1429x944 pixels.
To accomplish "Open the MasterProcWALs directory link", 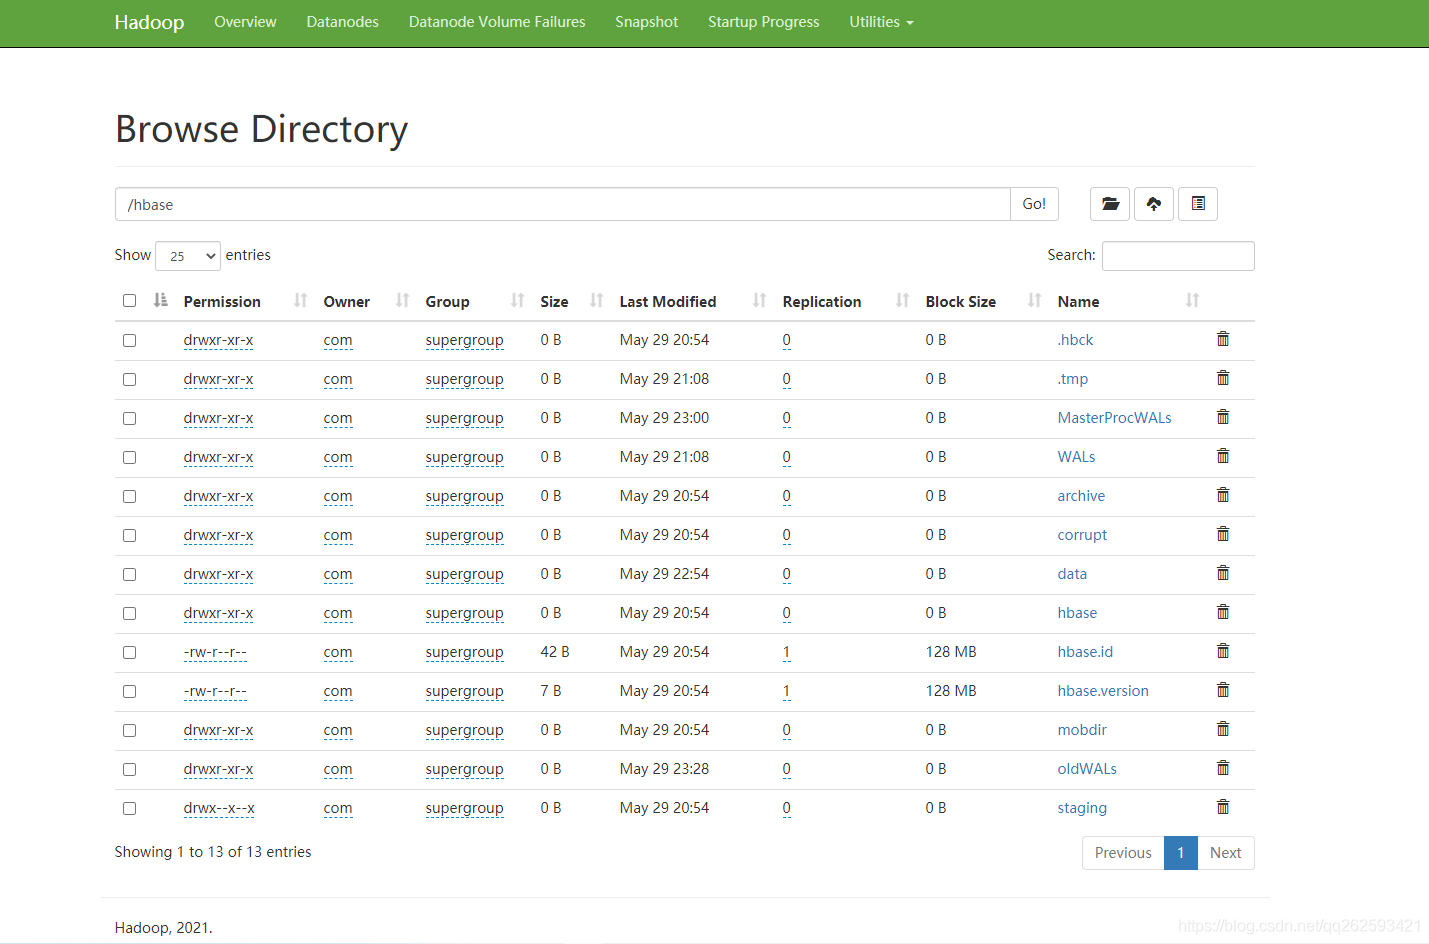I will coord(1114,418).
